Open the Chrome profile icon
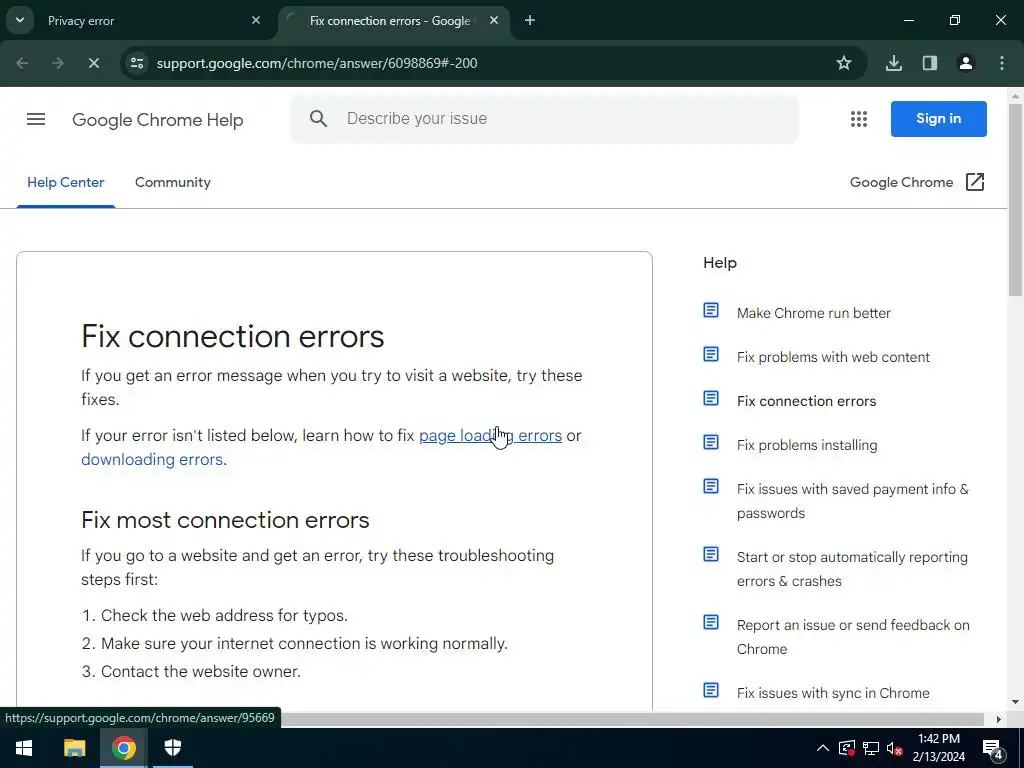This screenshot has height=768, width=1024. click(965, 63)
